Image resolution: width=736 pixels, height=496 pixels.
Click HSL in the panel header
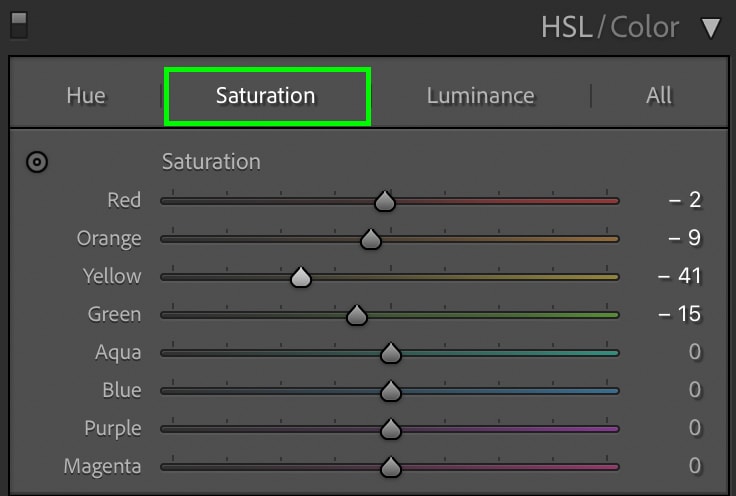click(567, 27)
